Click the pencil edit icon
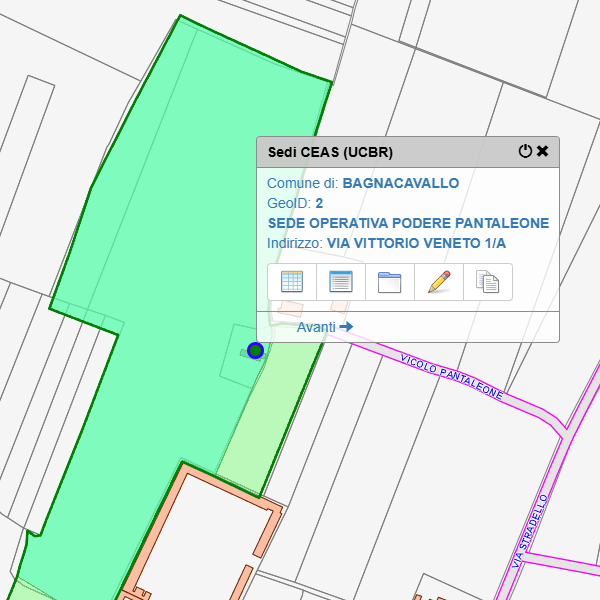The image size is (600, 600). (x=438, y=282)
